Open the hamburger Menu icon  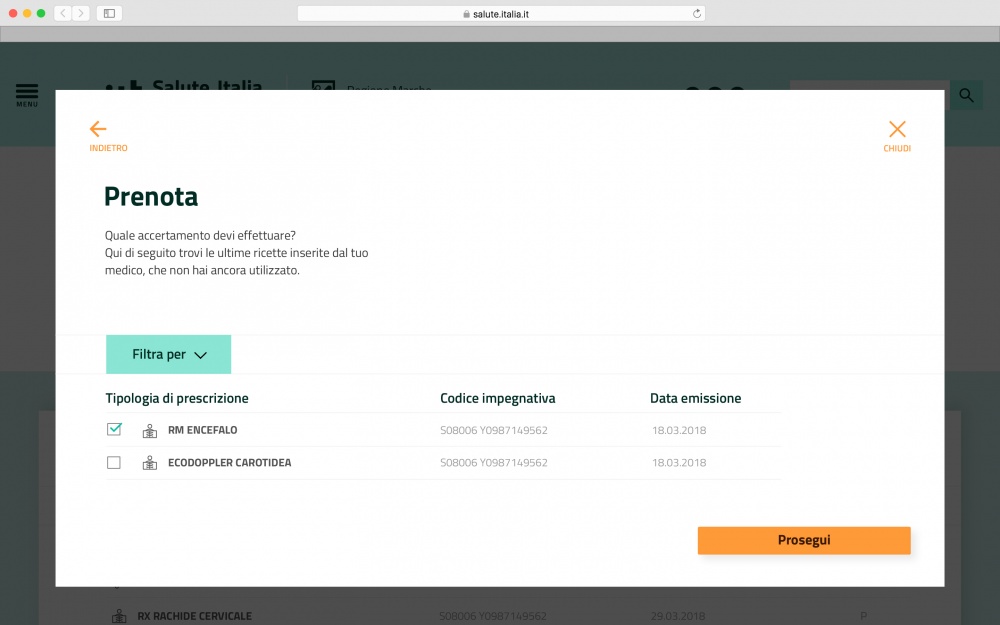(x=27, y=94)
